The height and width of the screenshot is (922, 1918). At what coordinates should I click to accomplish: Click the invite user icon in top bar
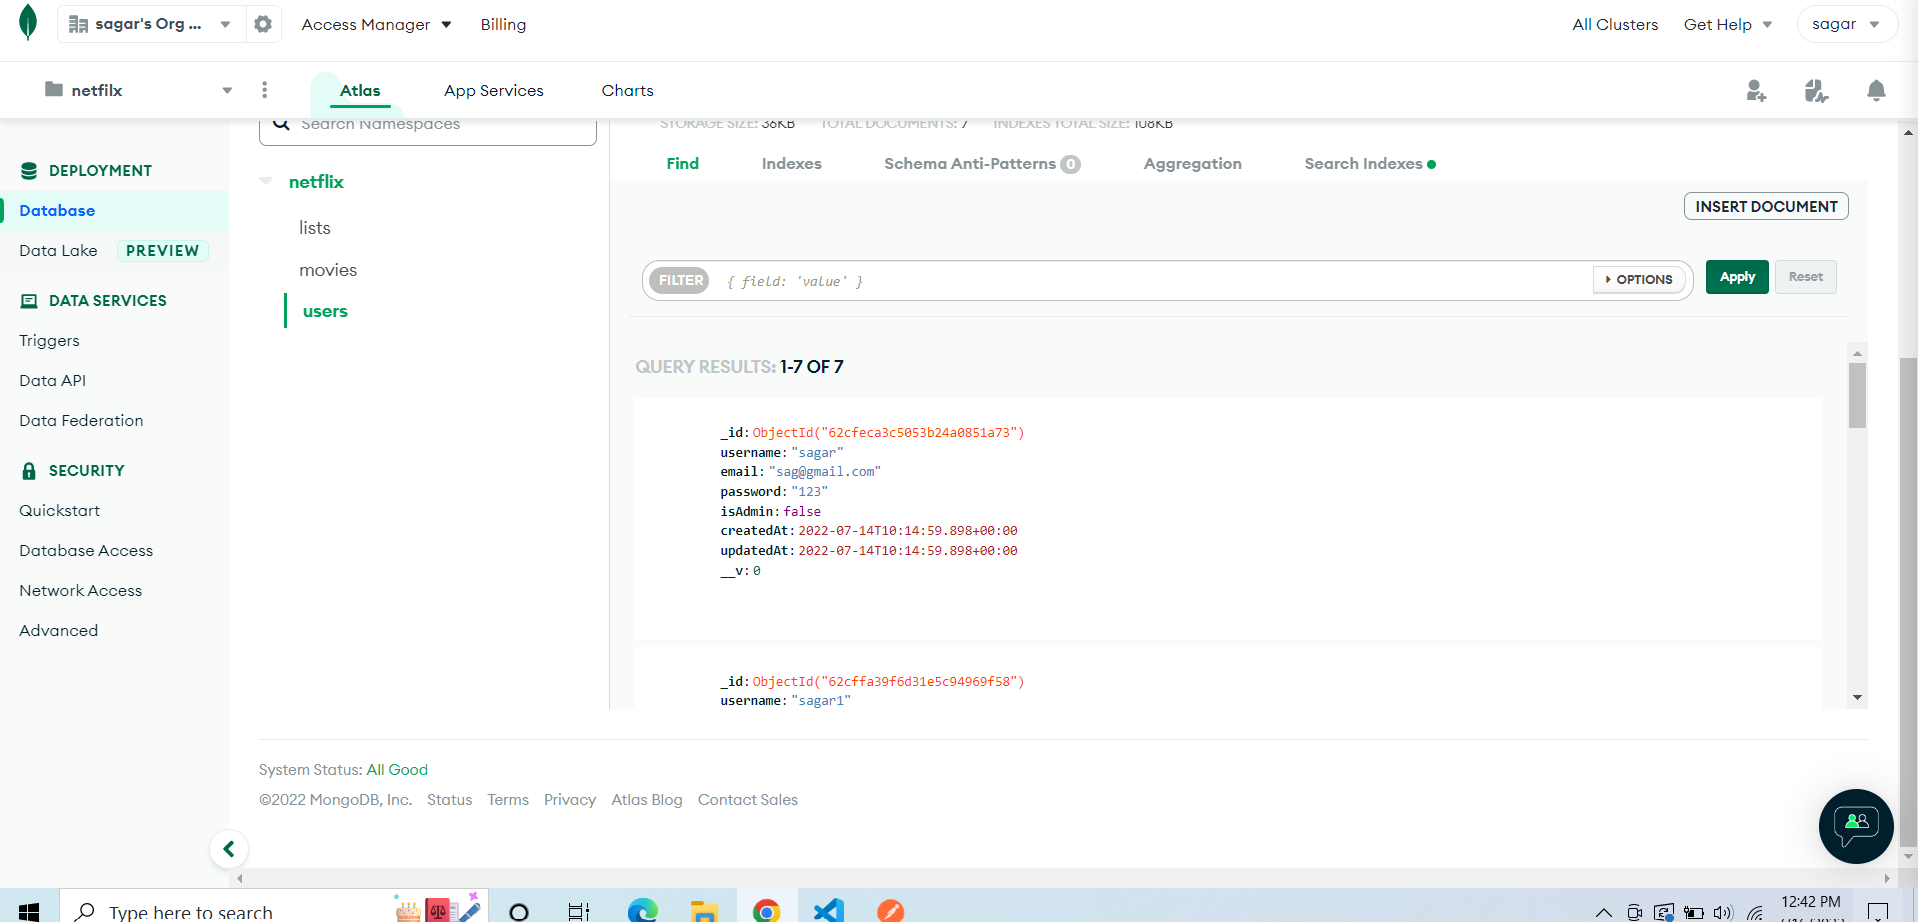[1756, 90]
